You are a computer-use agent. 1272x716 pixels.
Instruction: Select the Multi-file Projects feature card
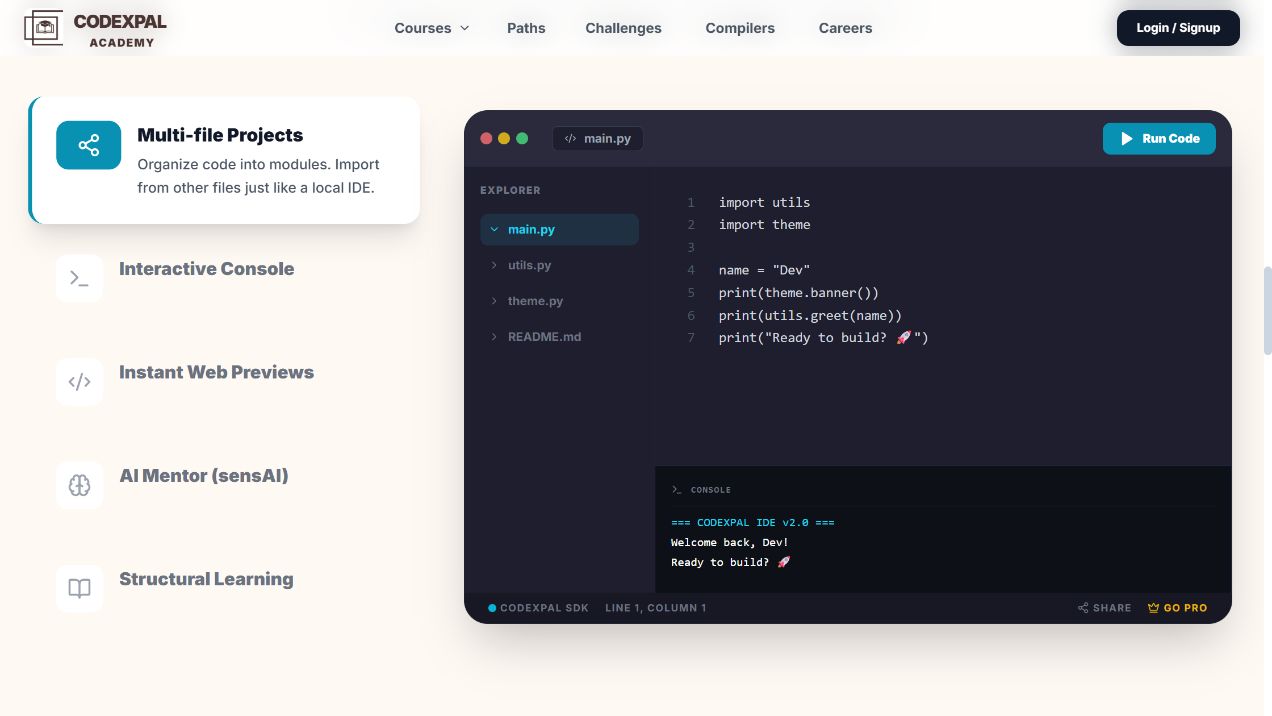225,160
